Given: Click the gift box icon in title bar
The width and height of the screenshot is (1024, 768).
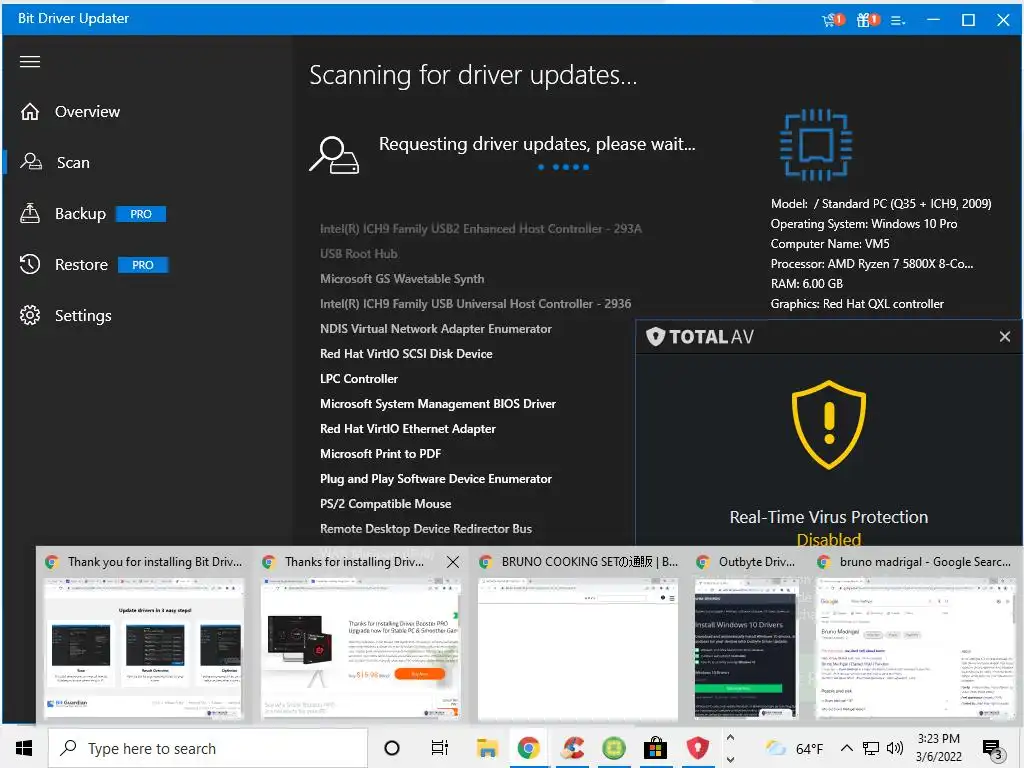Looking at the screenshot, I should tap(867, 20).
